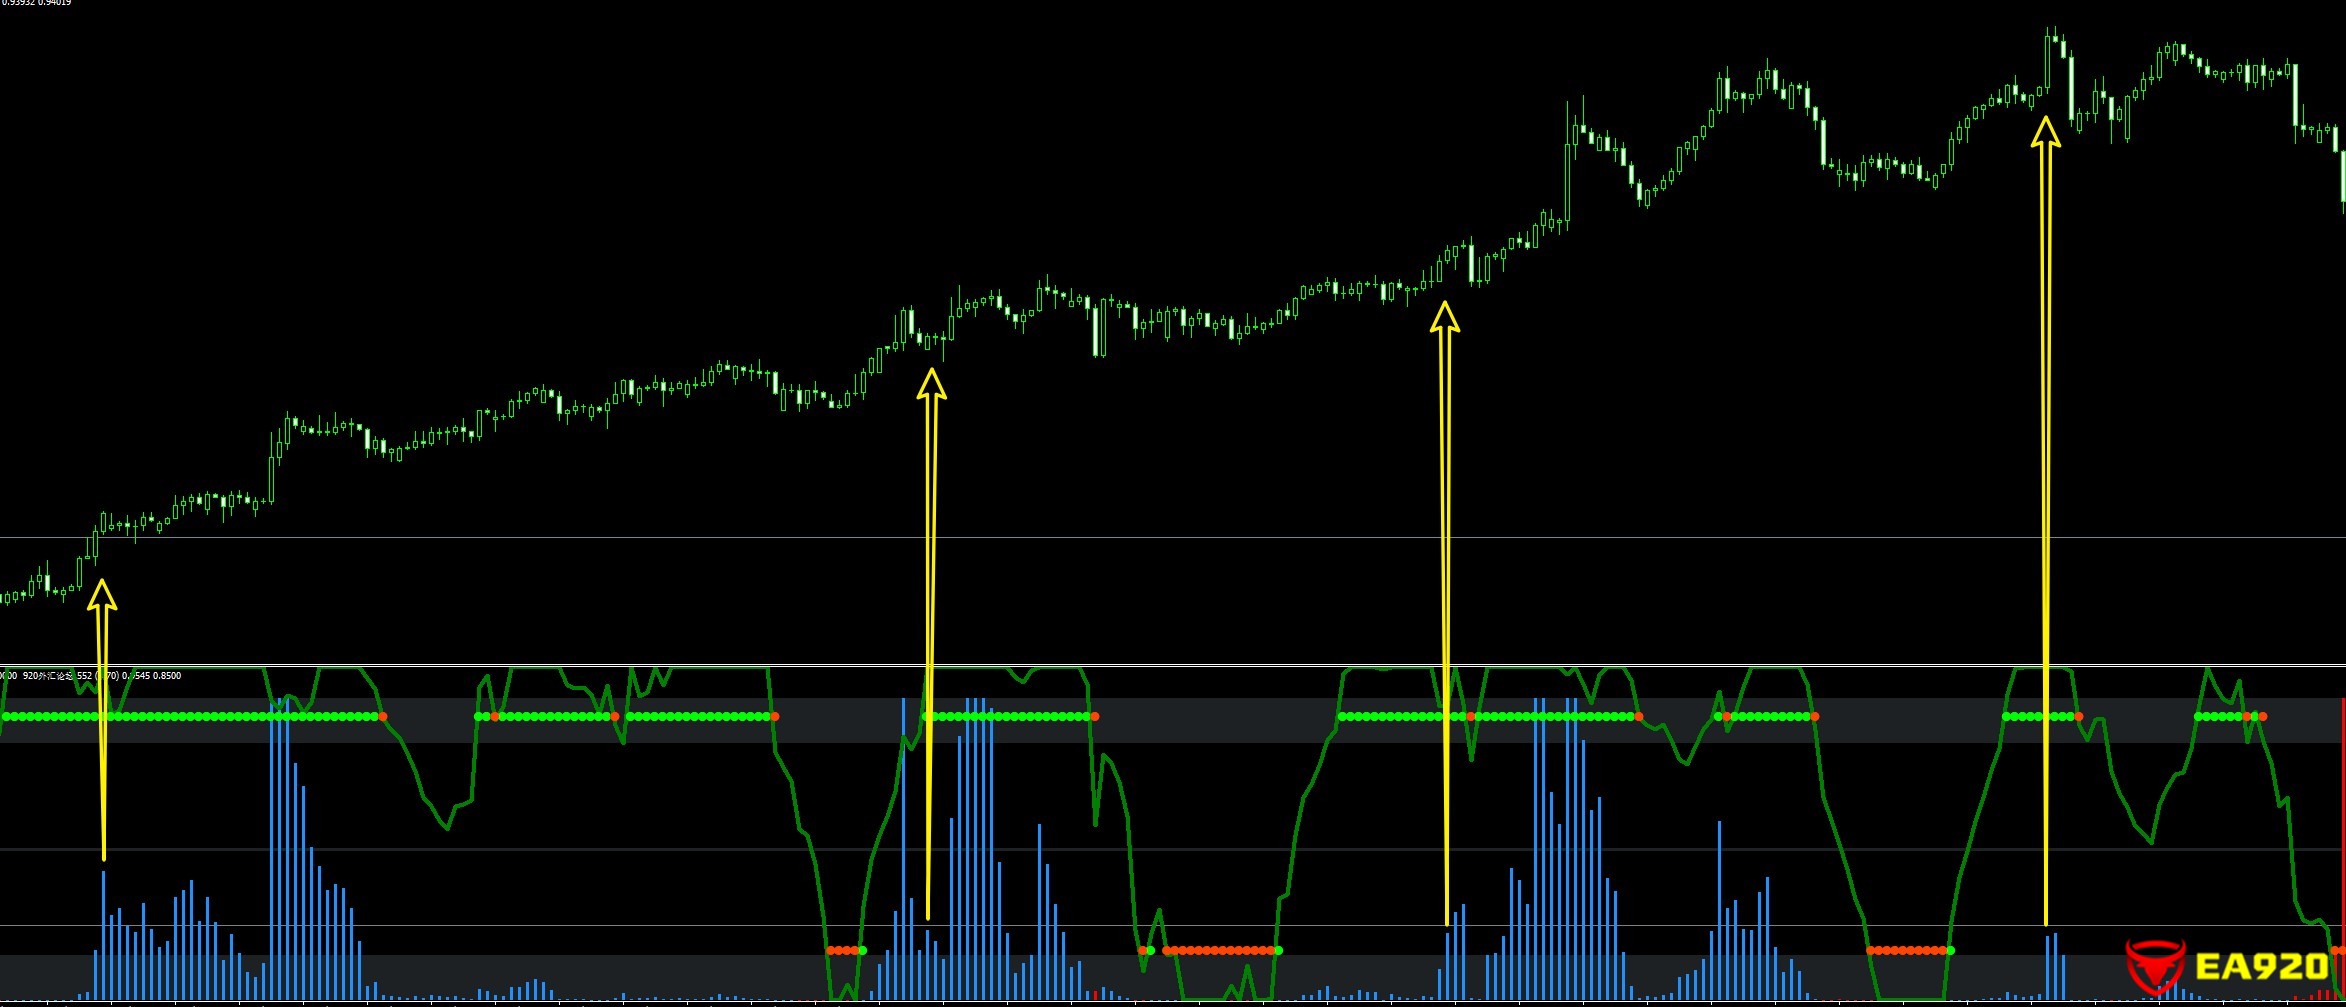The height and width of the screenshot is (1007, 2346).
Task: Select the horizontal gray line on the price chart
Action: 1200,538
